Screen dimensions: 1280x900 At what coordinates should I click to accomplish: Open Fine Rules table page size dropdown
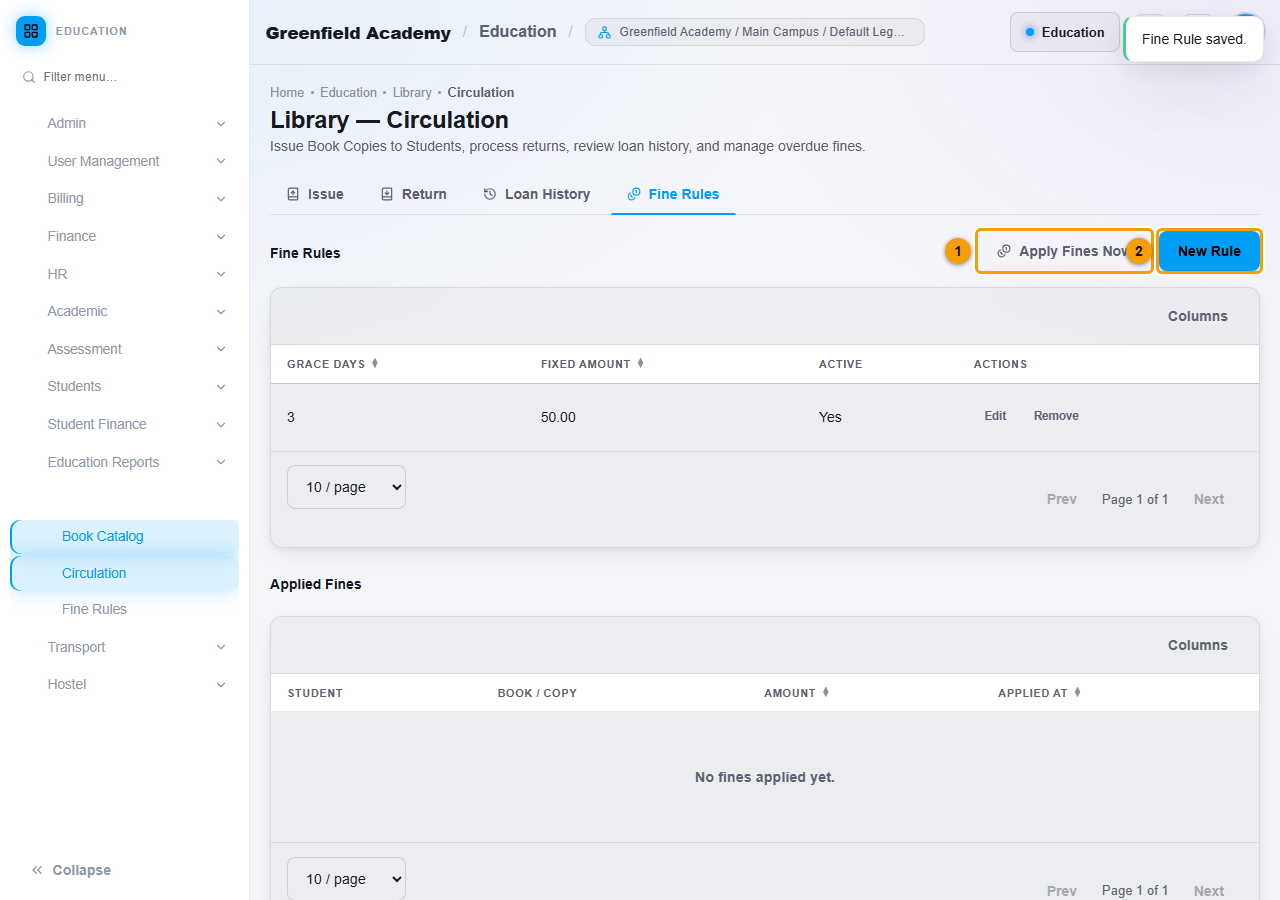(346, 487)
